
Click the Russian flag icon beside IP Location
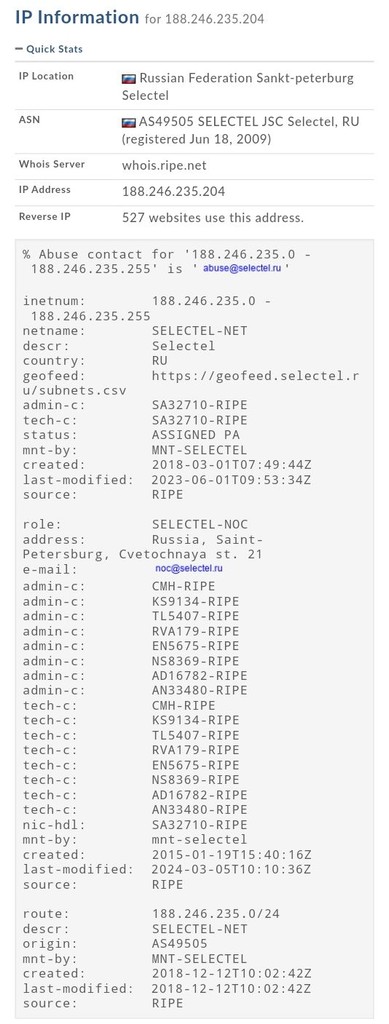tap(129, 79)
